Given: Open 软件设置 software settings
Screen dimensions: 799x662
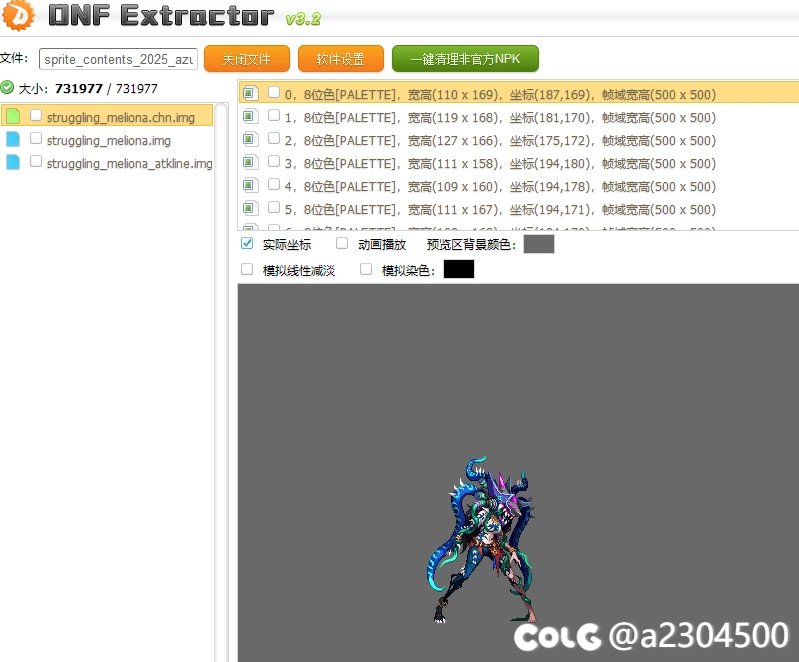Looking at the screenshot, I should (x=340, y=59).
